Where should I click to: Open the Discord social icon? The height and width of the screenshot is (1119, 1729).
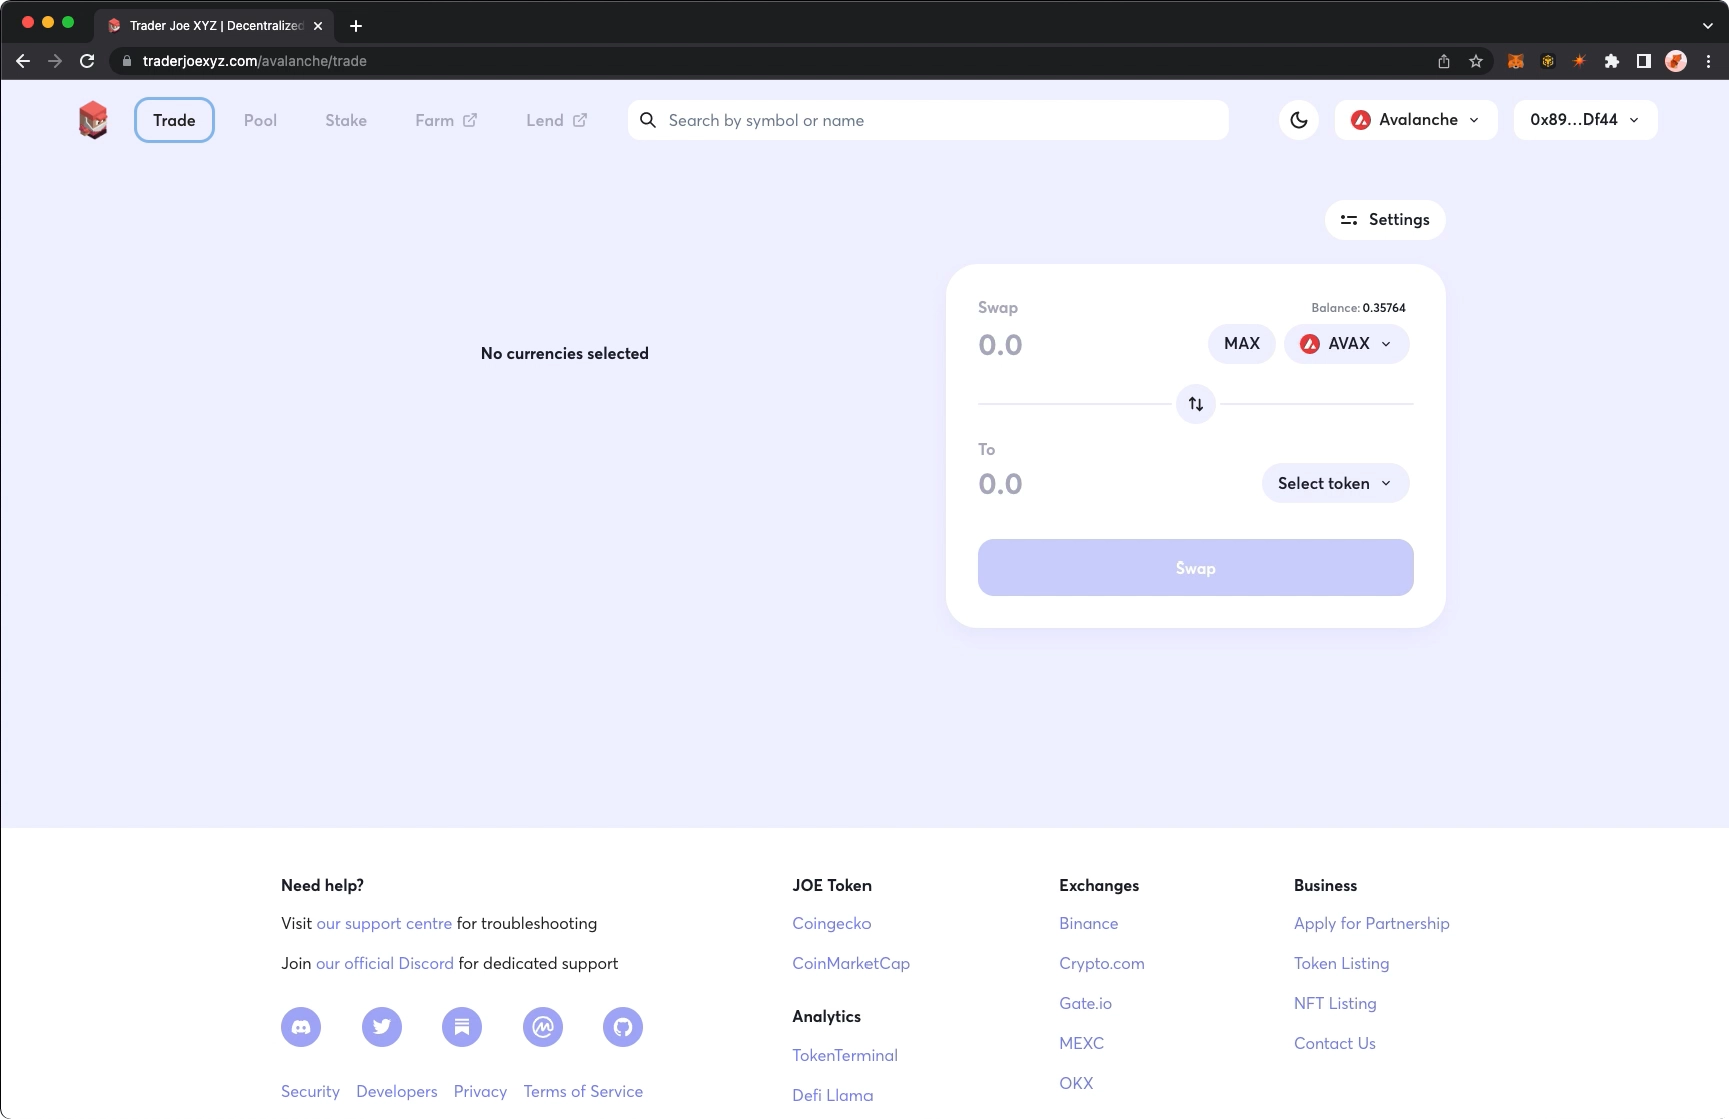301,1027
